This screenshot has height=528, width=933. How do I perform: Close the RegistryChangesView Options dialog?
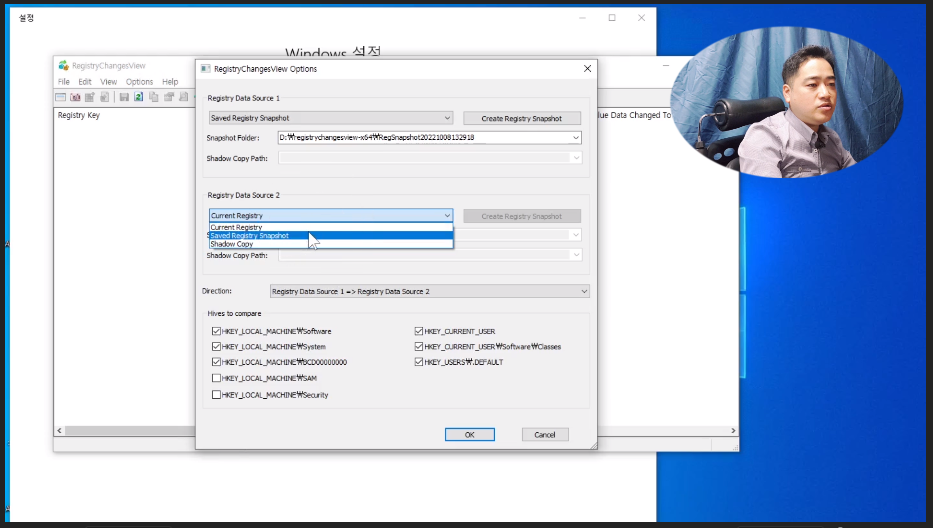[587, 68]
